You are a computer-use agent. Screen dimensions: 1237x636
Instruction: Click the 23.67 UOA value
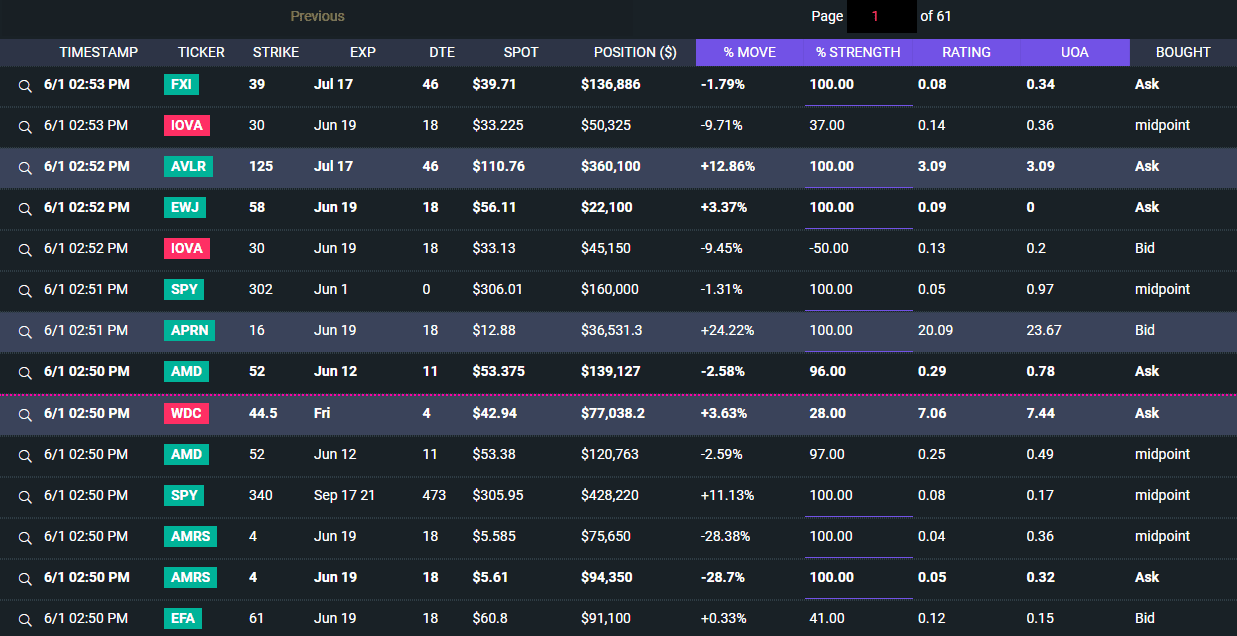click(x=1044, y=330)
